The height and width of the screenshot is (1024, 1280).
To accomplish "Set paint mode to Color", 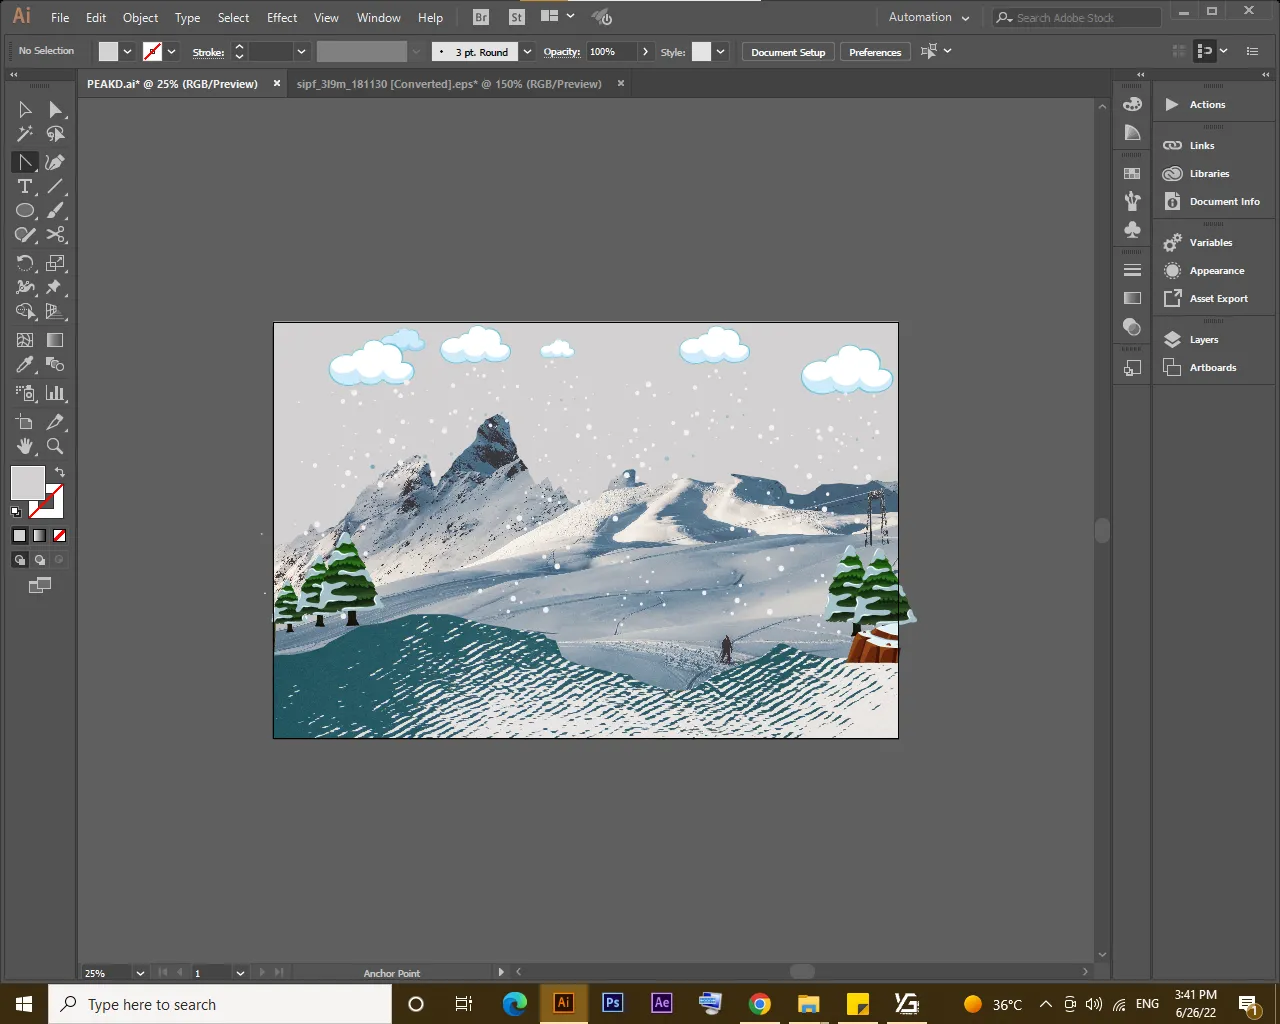I will [19, 536].
